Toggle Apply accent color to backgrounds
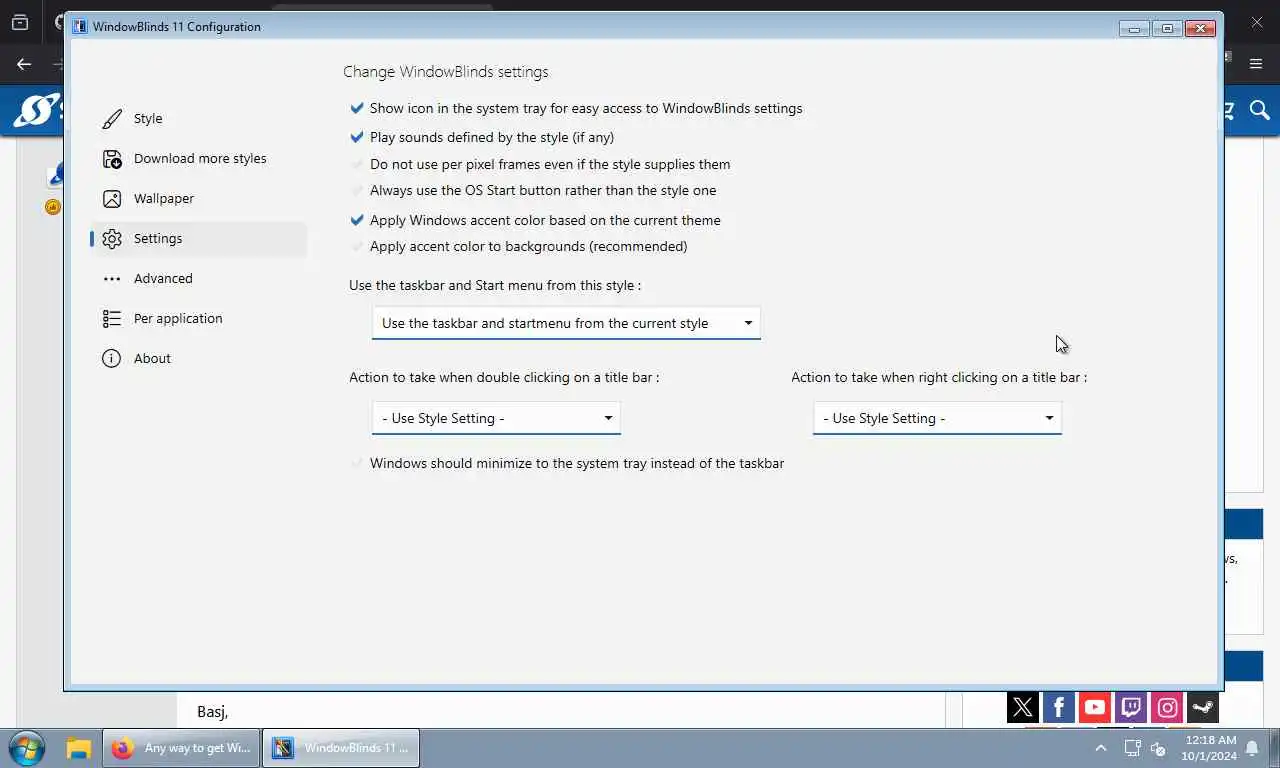 click(357, 246)
